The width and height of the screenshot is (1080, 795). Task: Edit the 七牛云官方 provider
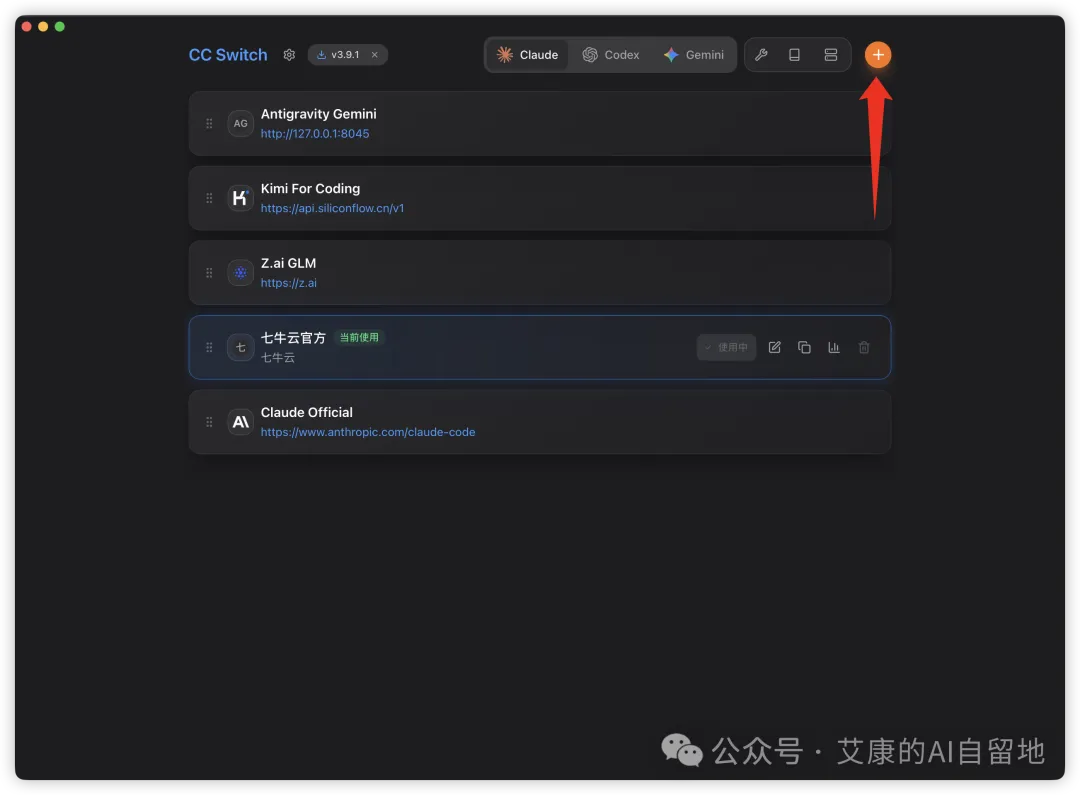pos(774,347)
